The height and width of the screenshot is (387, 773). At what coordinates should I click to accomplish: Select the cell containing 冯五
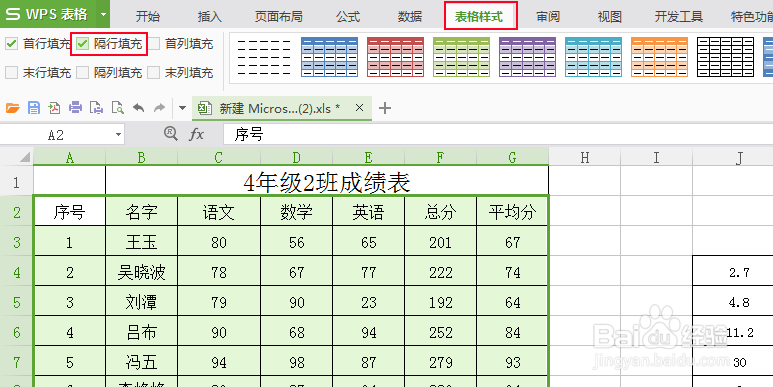[141, 362]
